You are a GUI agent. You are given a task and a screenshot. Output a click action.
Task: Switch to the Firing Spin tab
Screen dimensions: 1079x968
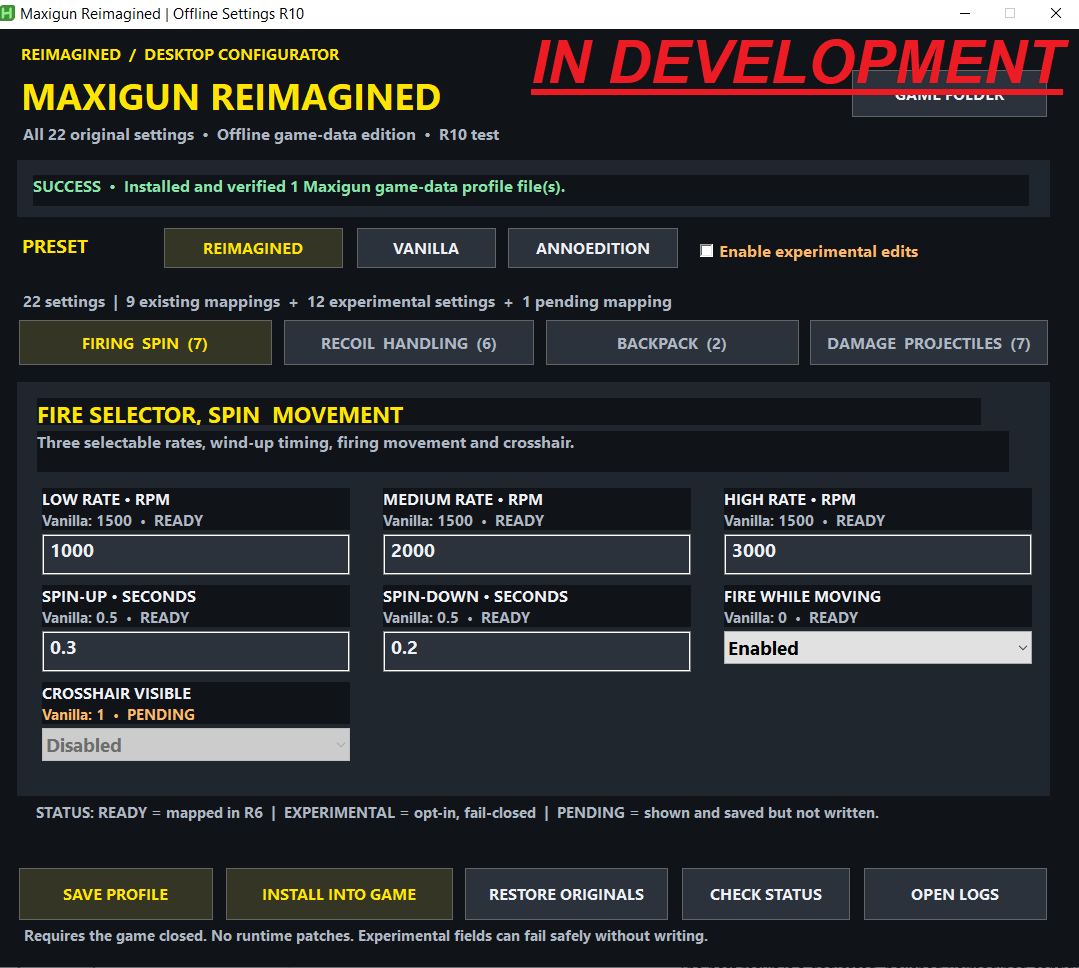pyautogui.click(x=145, y=343)
